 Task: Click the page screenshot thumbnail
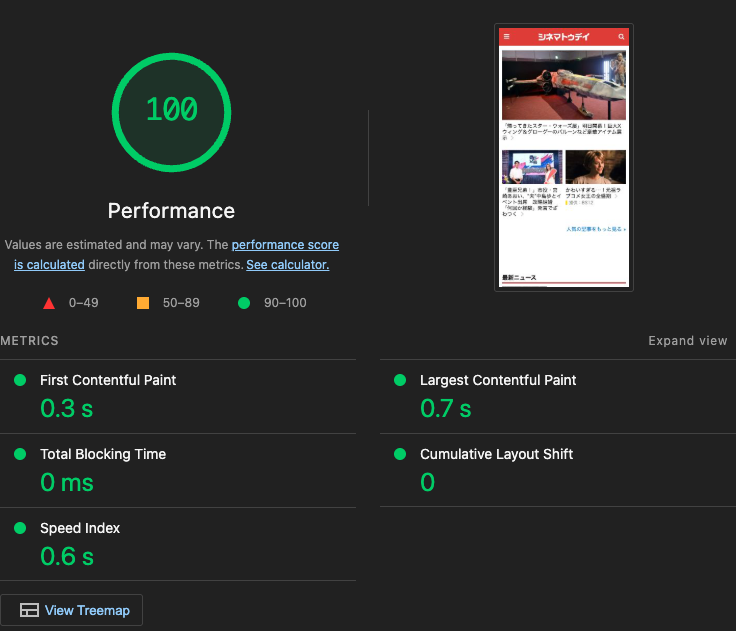point(564,157)
